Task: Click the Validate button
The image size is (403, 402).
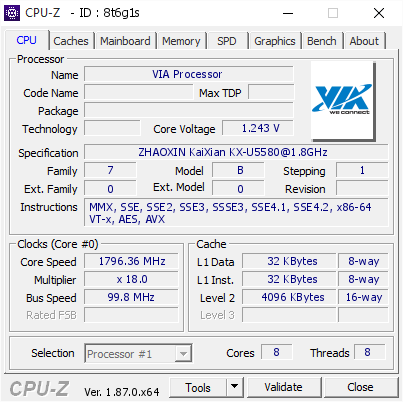Action: [x=284, y=387]
